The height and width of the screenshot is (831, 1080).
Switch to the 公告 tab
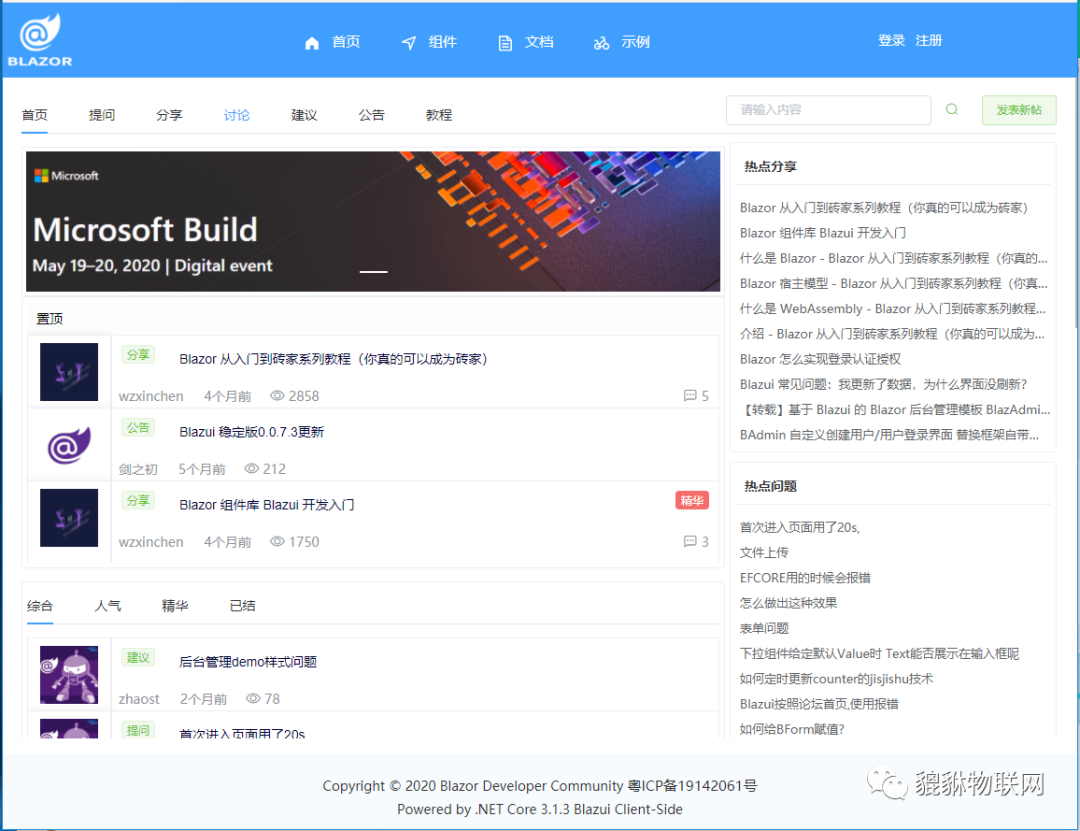(372, 115)
